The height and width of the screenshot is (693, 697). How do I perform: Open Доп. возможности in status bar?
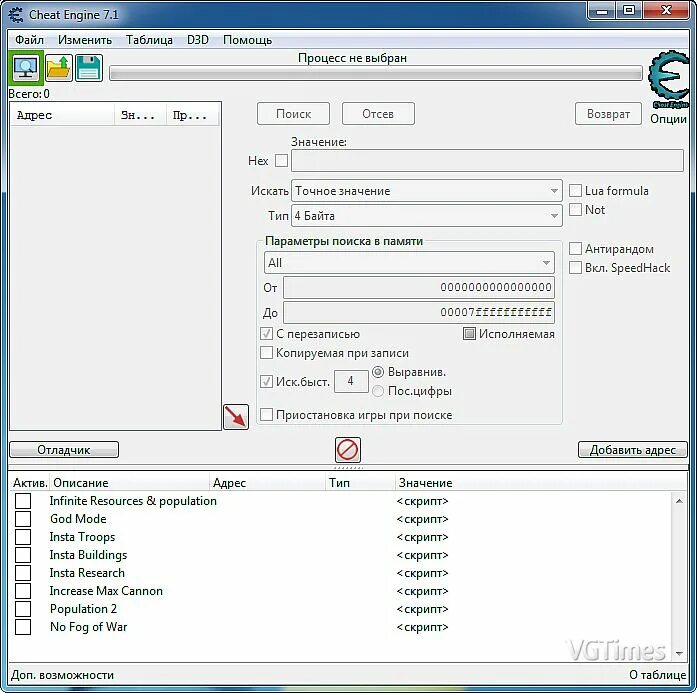63,675
